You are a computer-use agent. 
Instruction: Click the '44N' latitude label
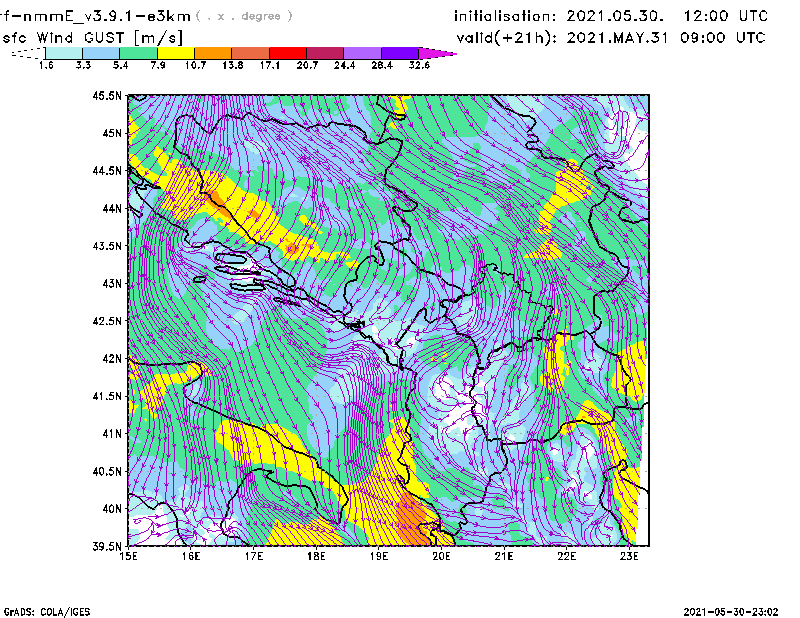(x=112, y=208)
